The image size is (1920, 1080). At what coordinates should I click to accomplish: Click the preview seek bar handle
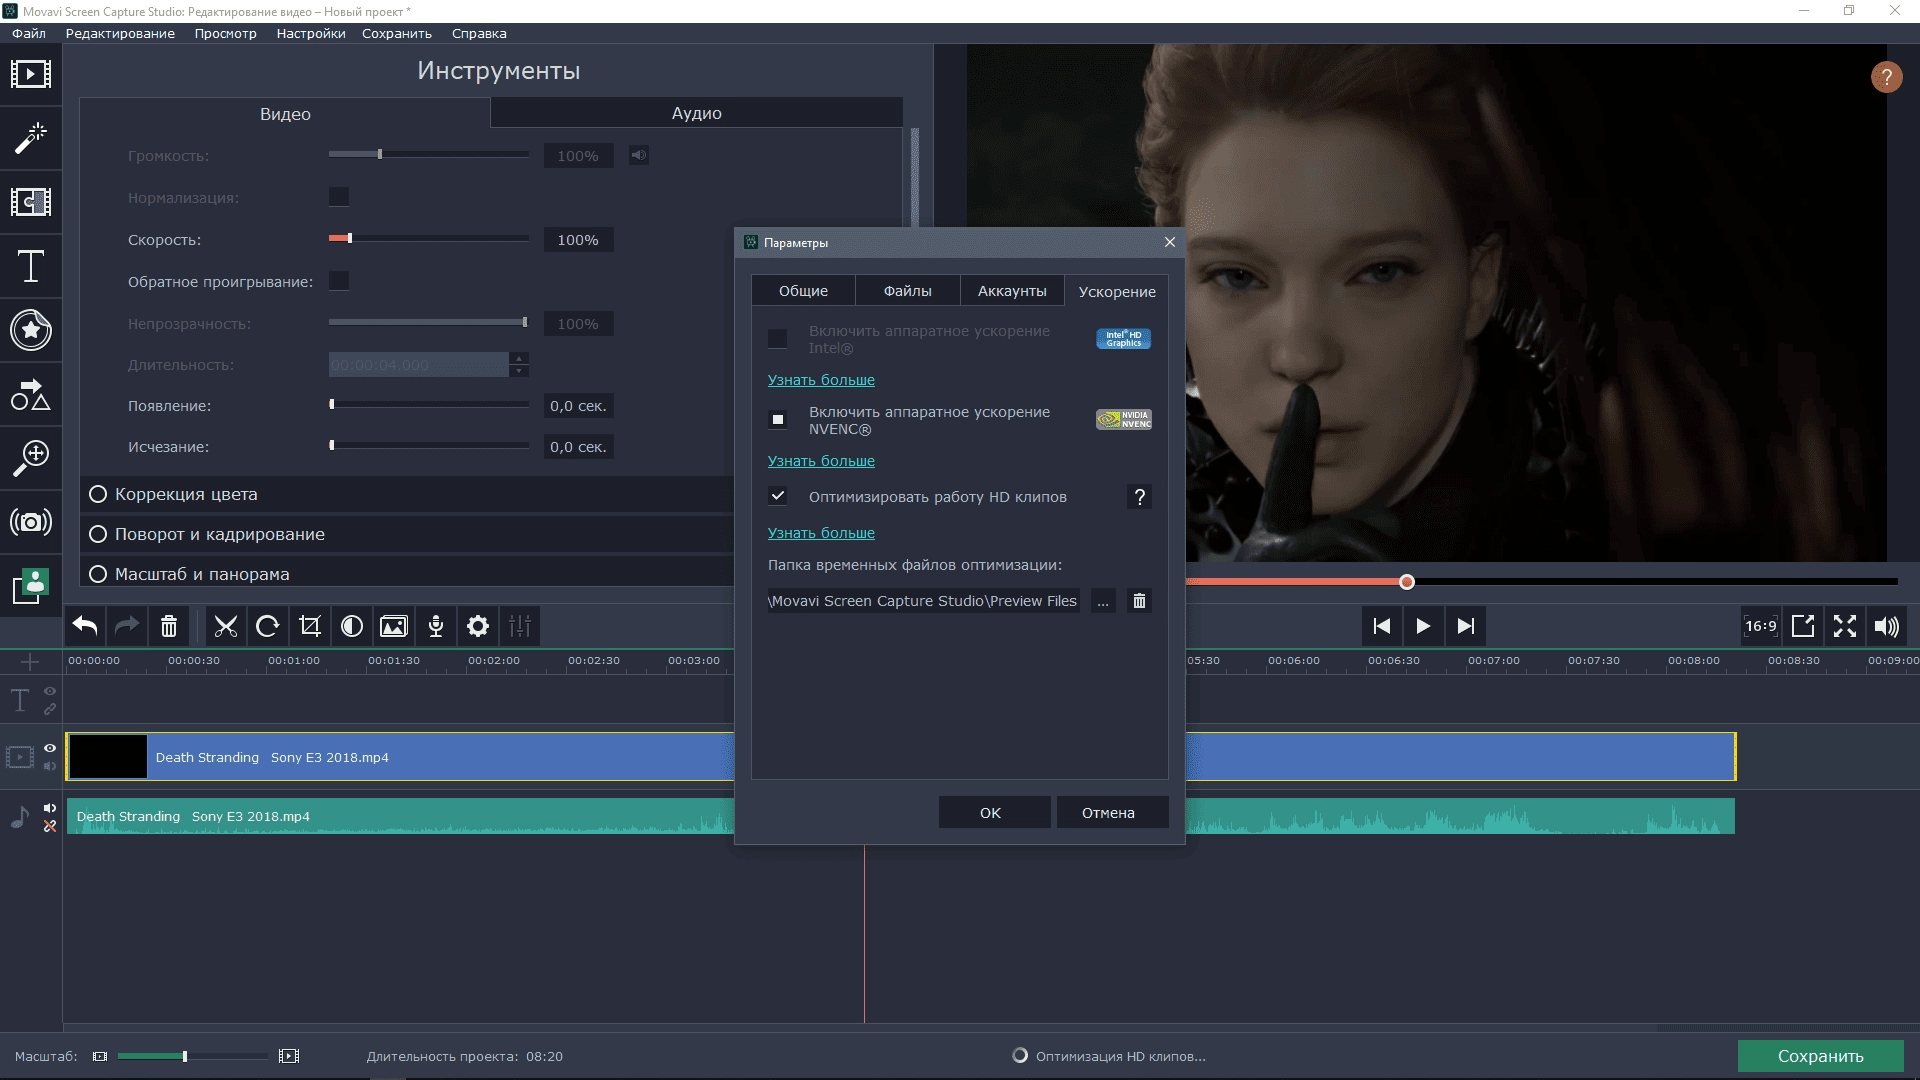1407,582
